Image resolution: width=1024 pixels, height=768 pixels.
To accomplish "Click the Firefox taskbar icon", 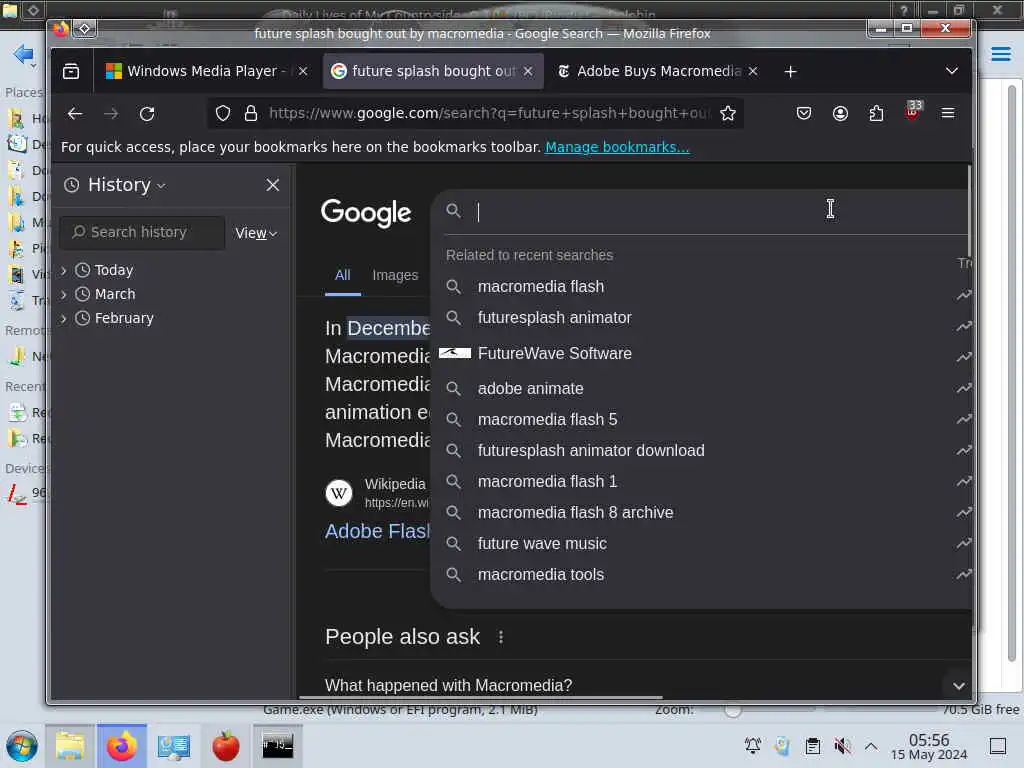I will tap(122, 746).
